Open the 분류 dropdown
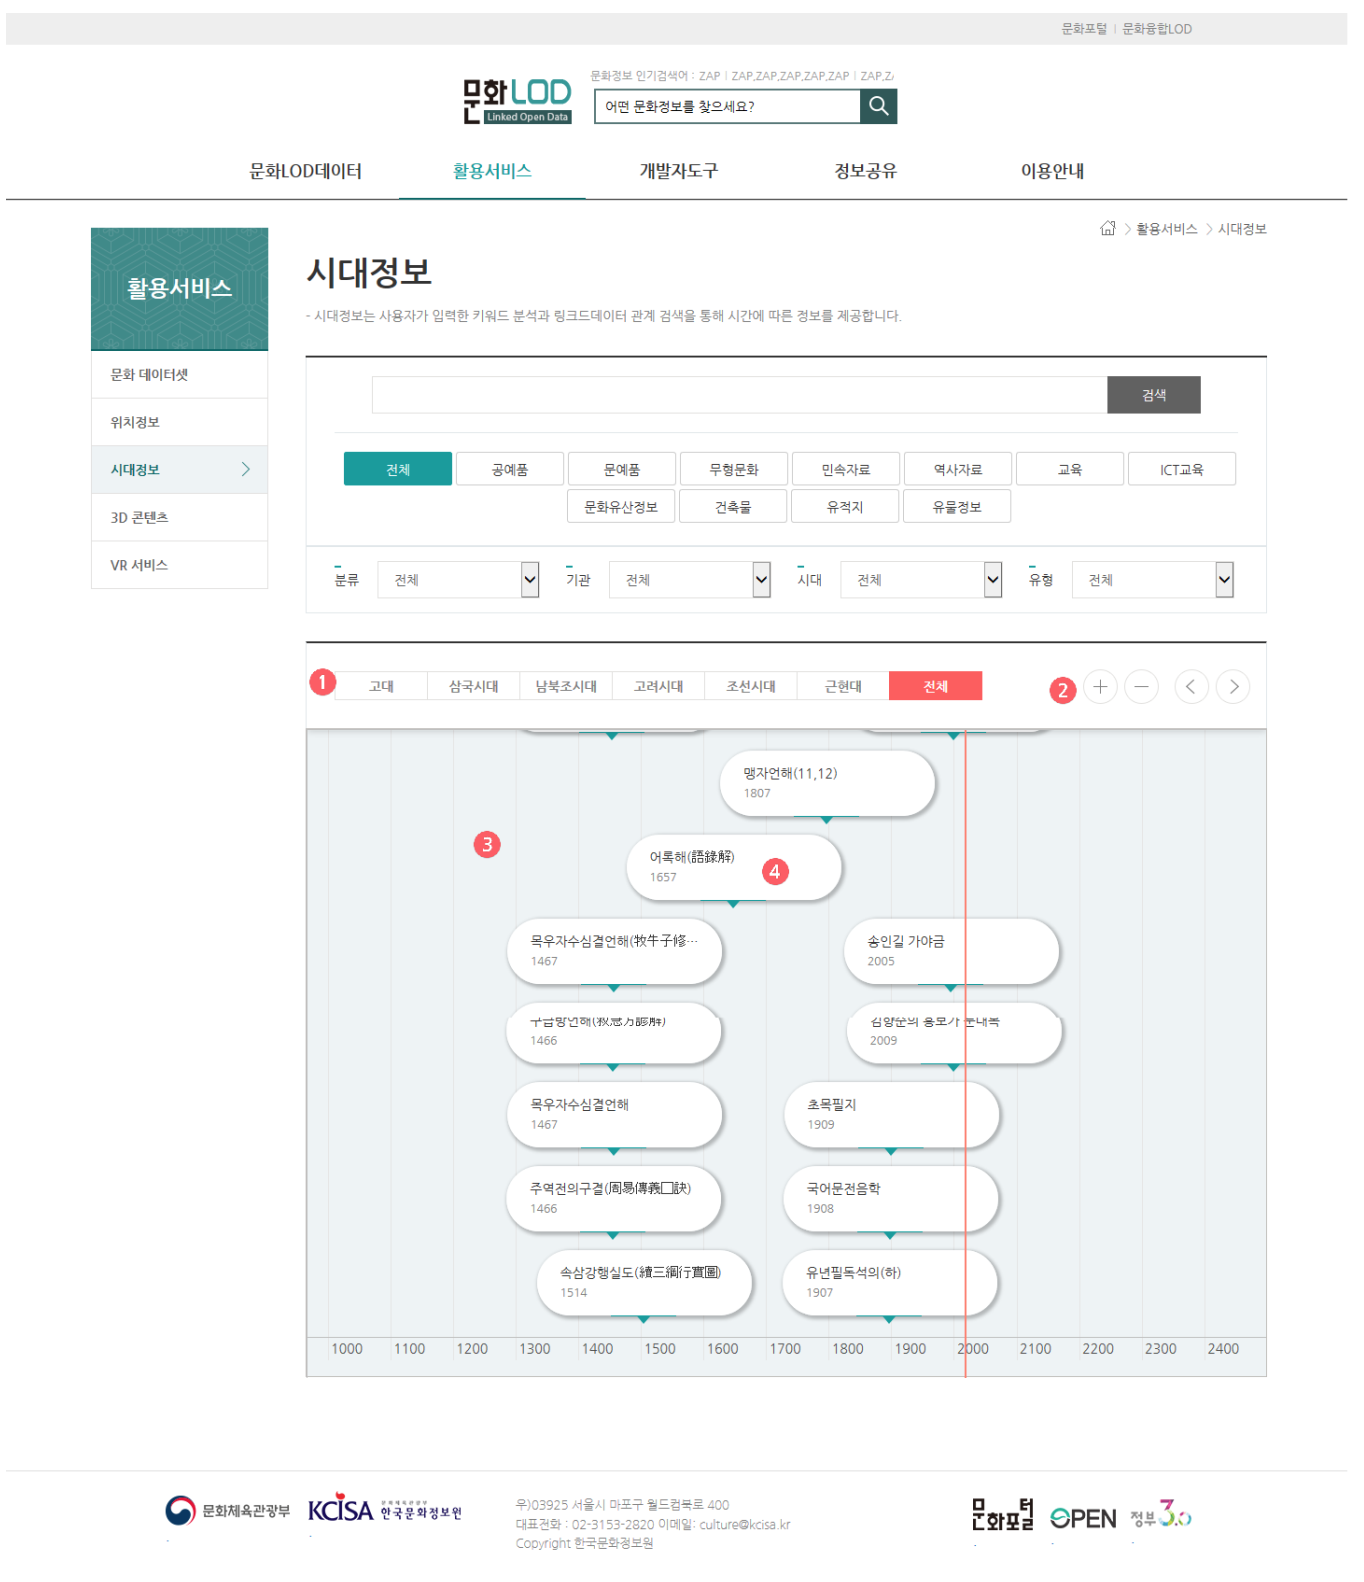The image size is (1364, 1582). click(x=458, y=580)
